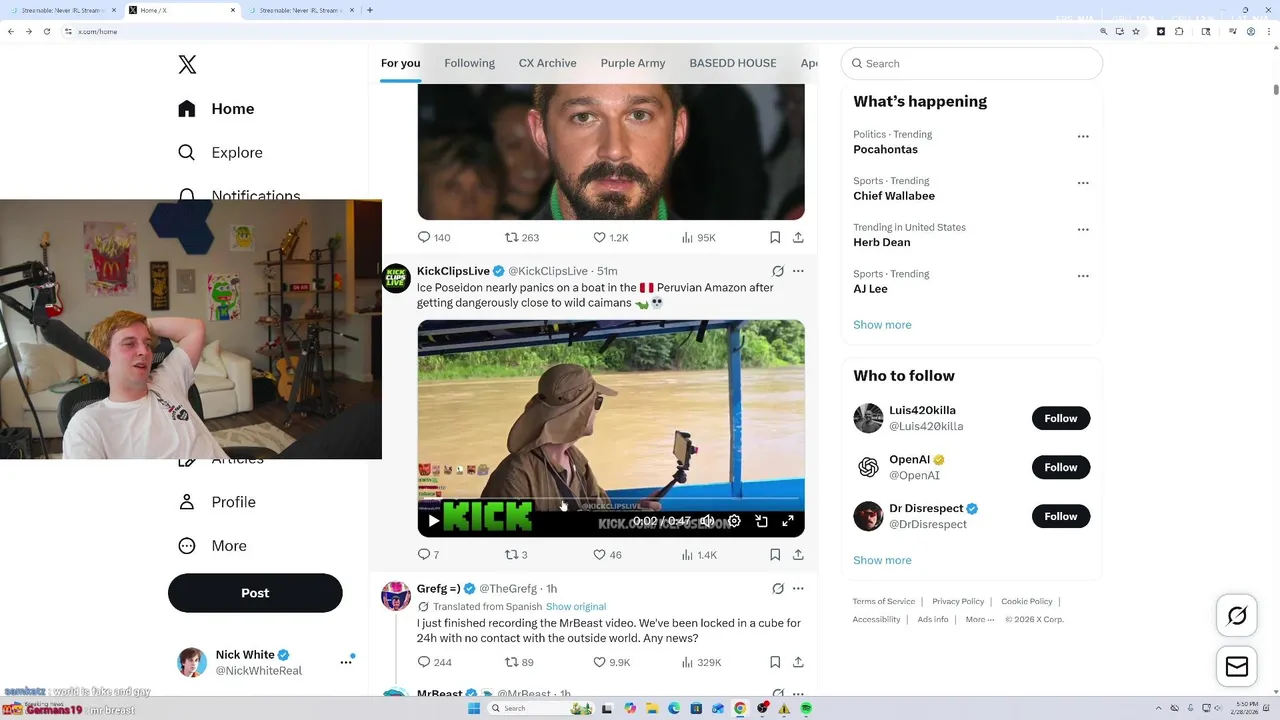This screenshot has height=720, width=1280.
Task: Open the floating Messages envelope button
Action: tap(1237, 667)
